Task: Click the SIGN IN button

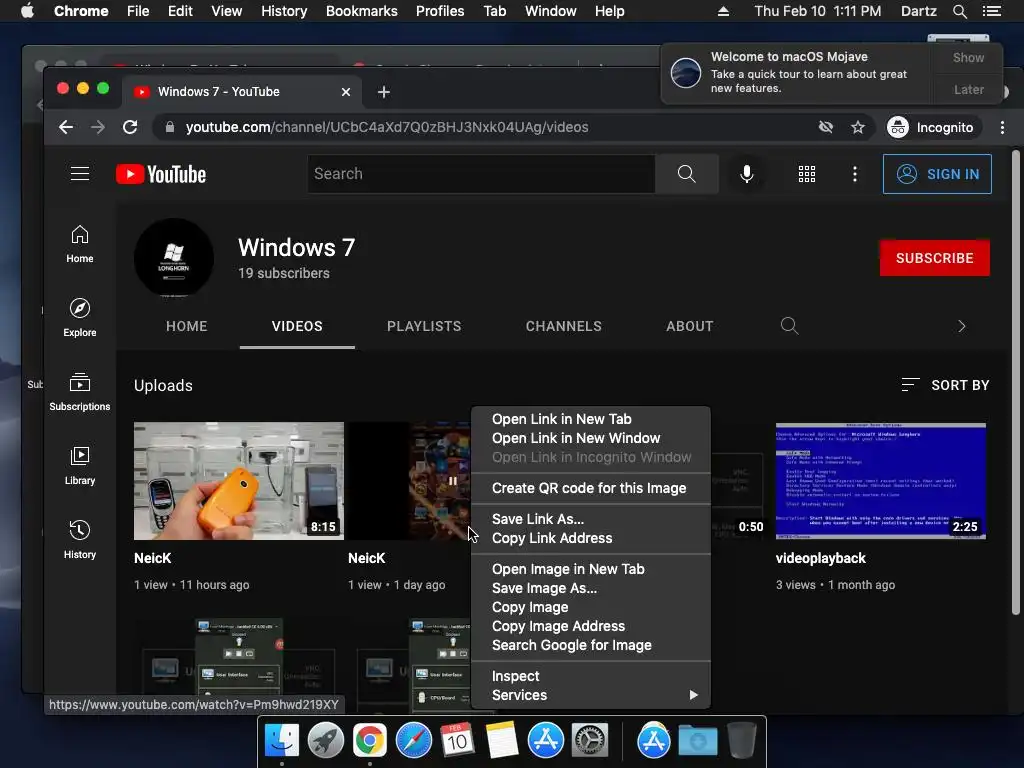Action: coord(937,174)
